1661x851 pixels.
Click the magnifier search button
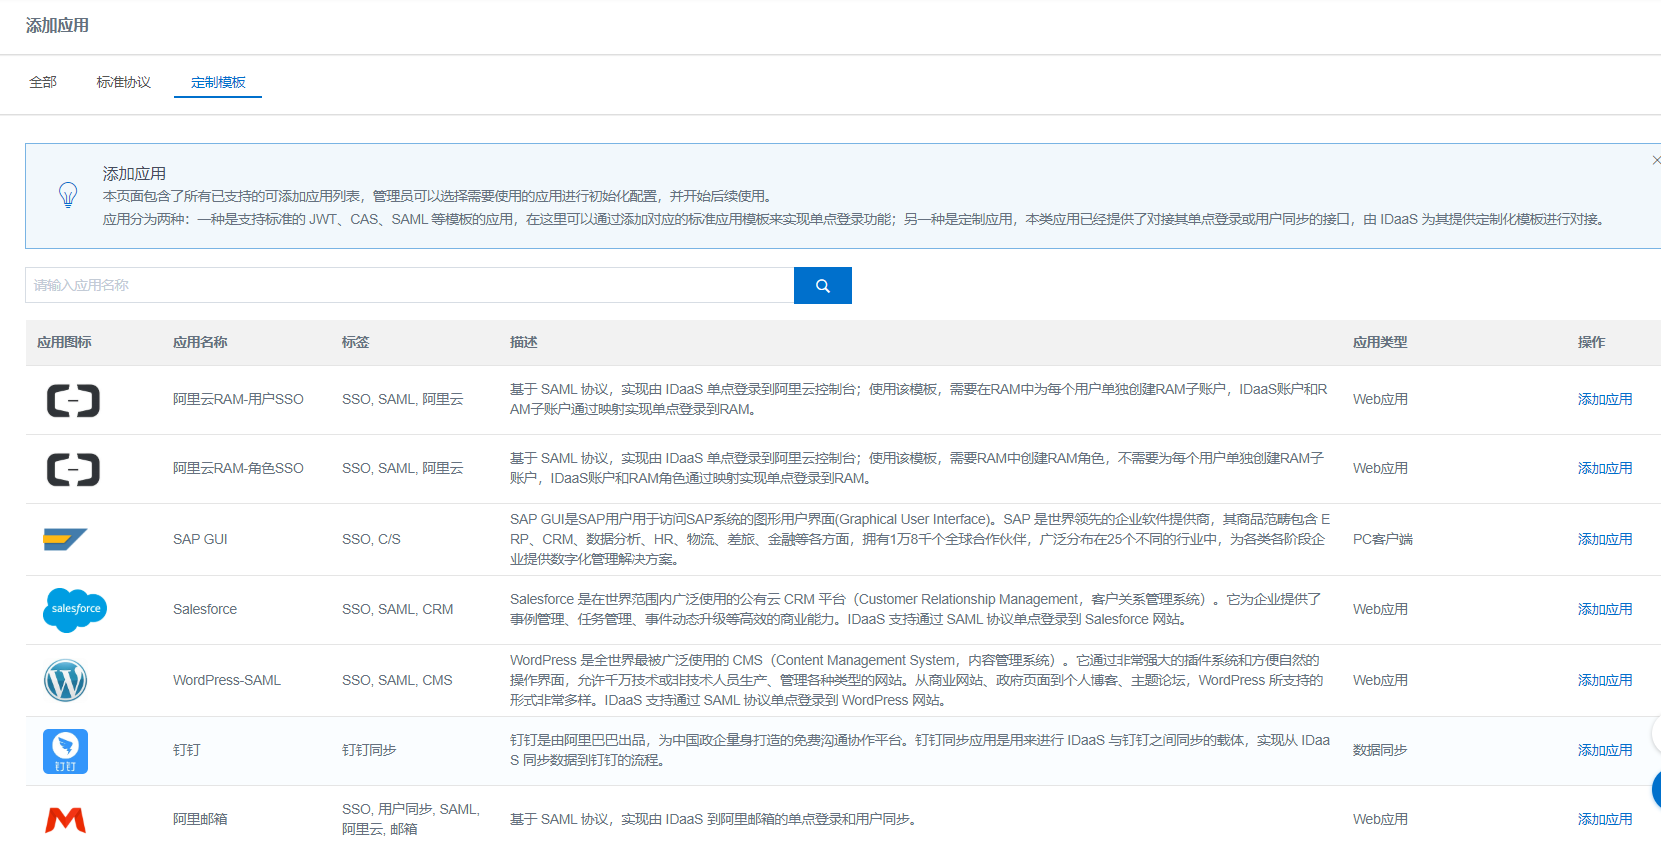pos(823,285)
